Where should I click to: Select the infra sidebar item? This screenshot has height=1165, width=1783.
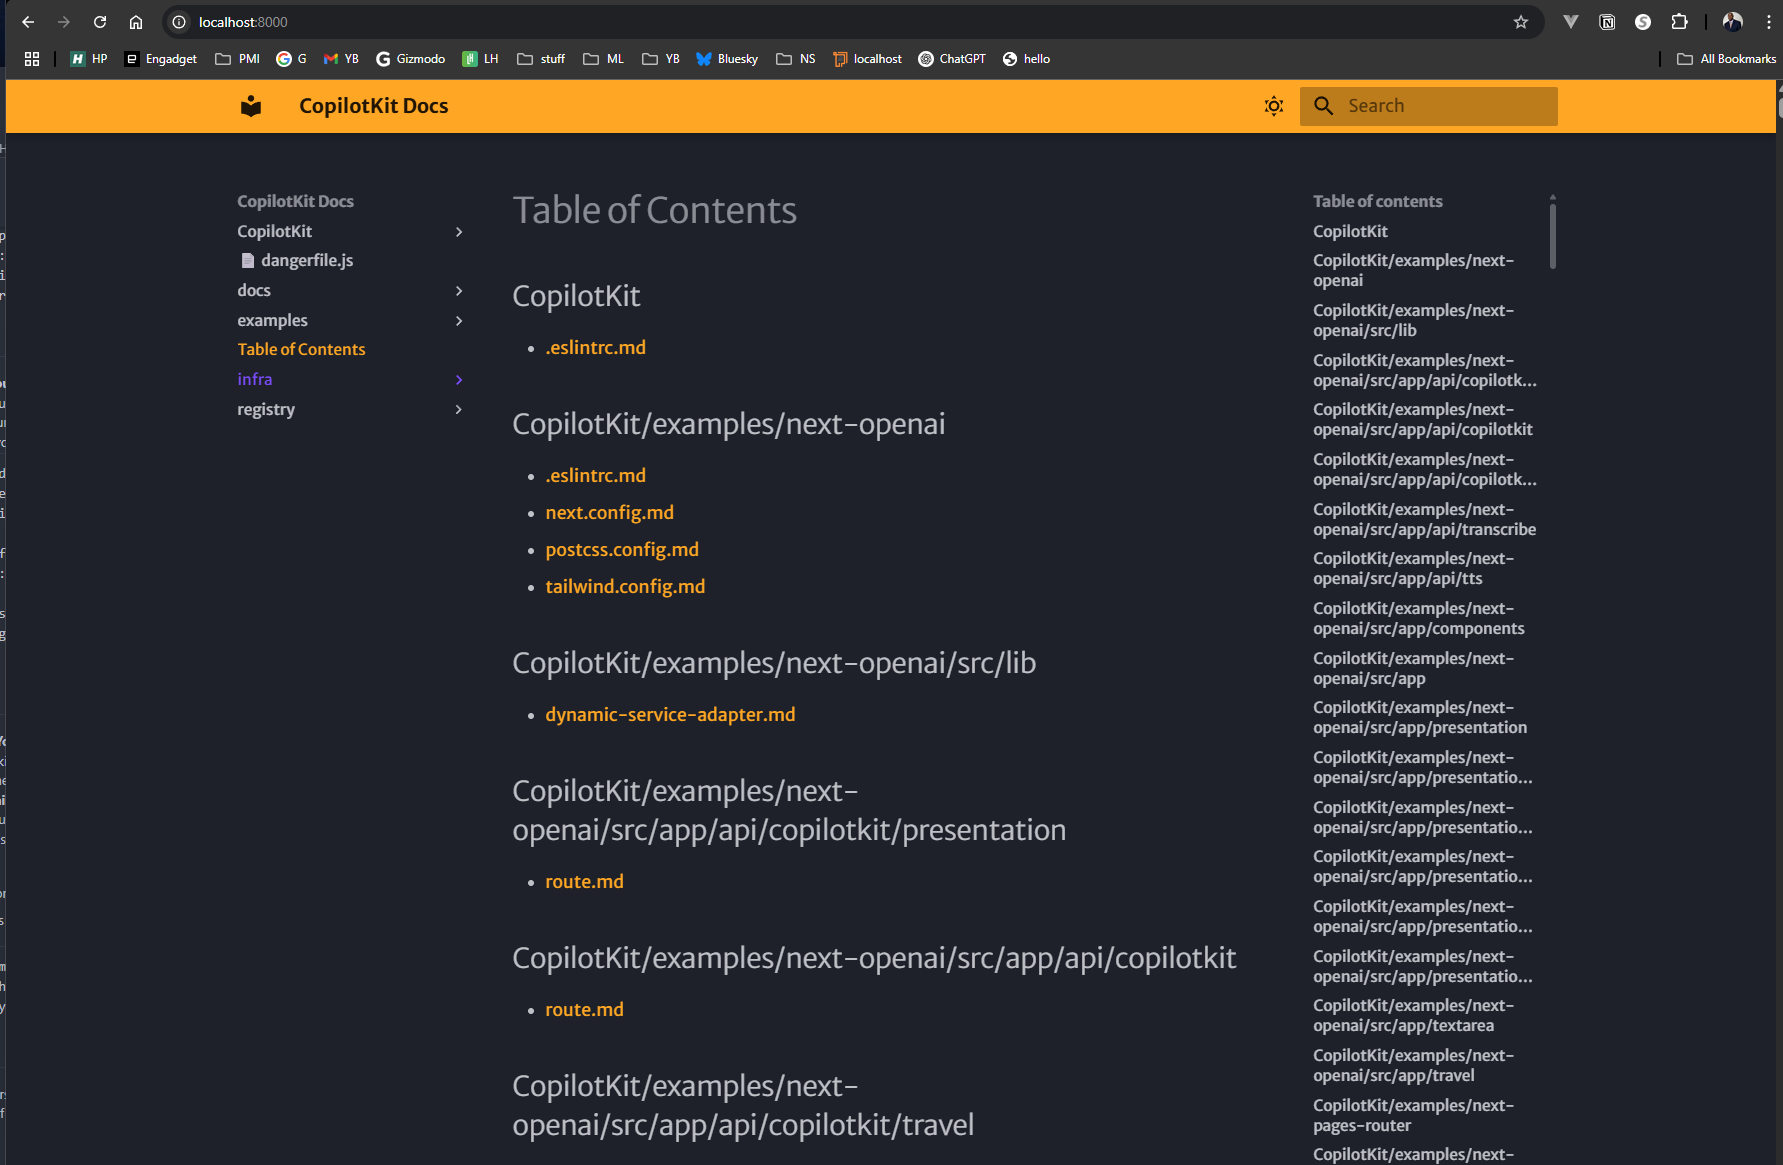pos(255,379)
